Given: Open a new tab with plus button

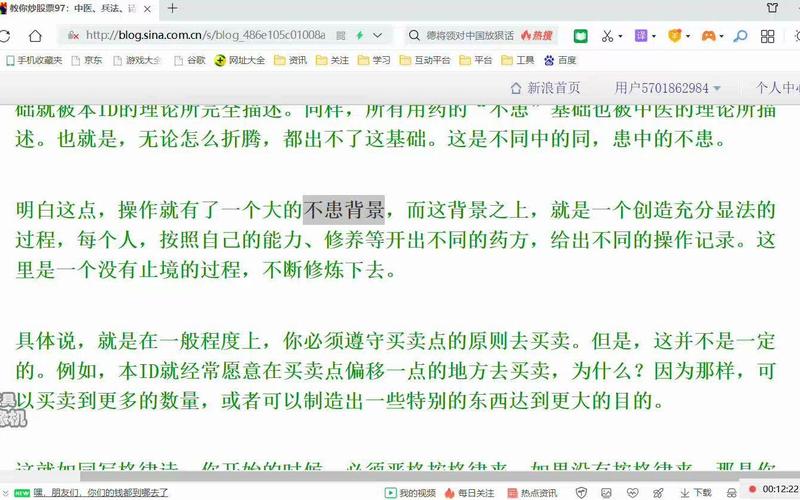Looking at the screenshot, I should click(172, 8).
